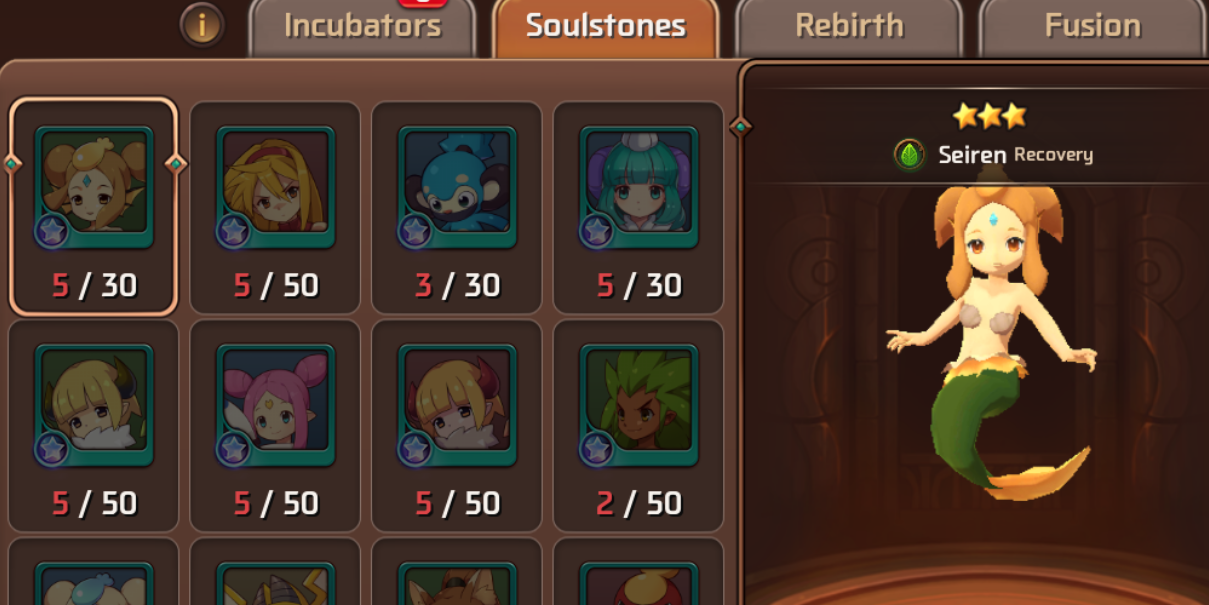The height and width of the screenshot is (605, 1209).
Task: Choose the blue monkey soulstone 3/30
Action: point(457,208)
